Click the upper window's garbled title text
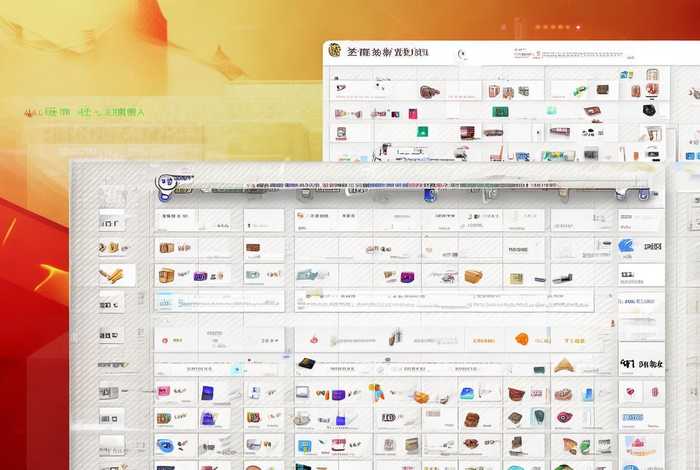This screenshot has width=700, height=470. pos(390,50)
